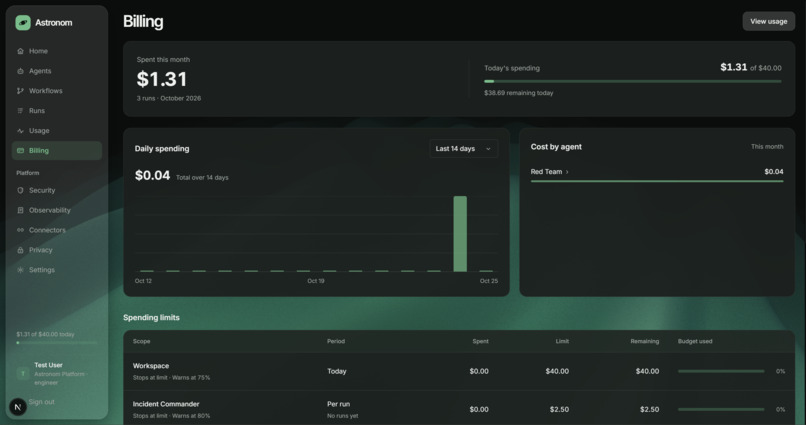Screen dimensions: 806x425
Task: Click the Spent column header
Action: (x=481, y=341)
